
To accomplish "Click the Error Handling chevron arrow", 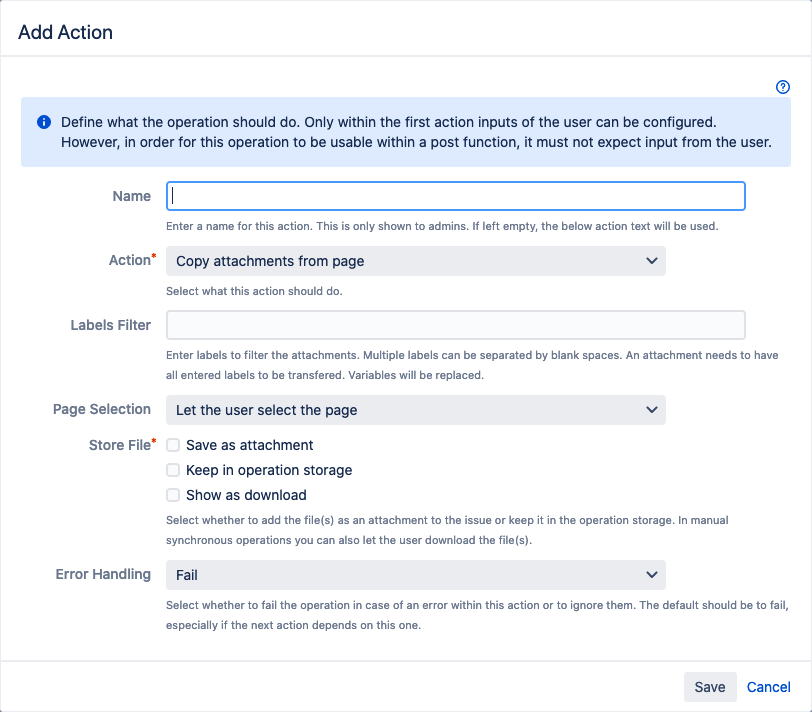I will [651, 574].
